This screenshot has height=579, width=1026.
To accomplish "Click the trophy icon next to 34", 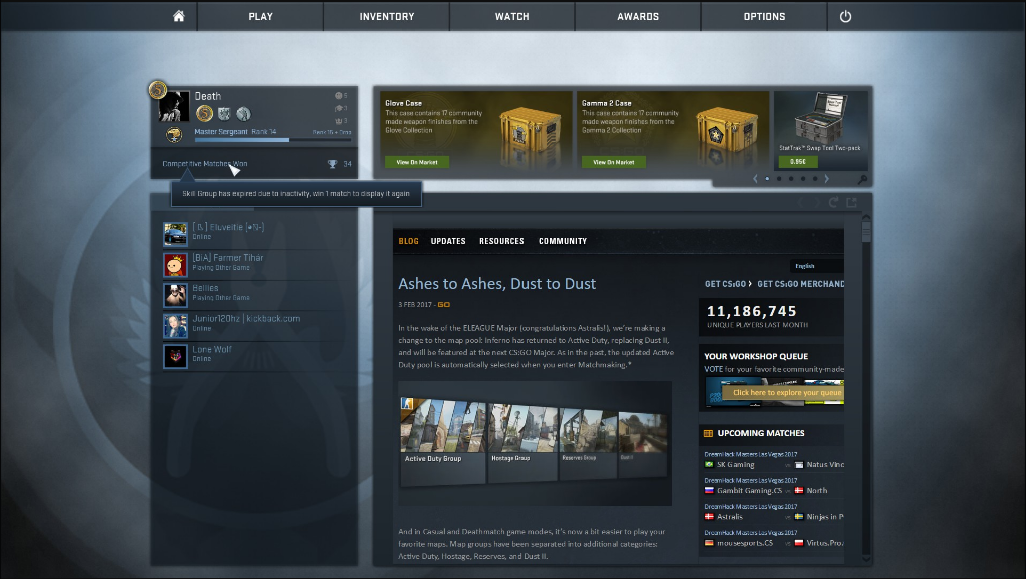I will coord(332,164).
